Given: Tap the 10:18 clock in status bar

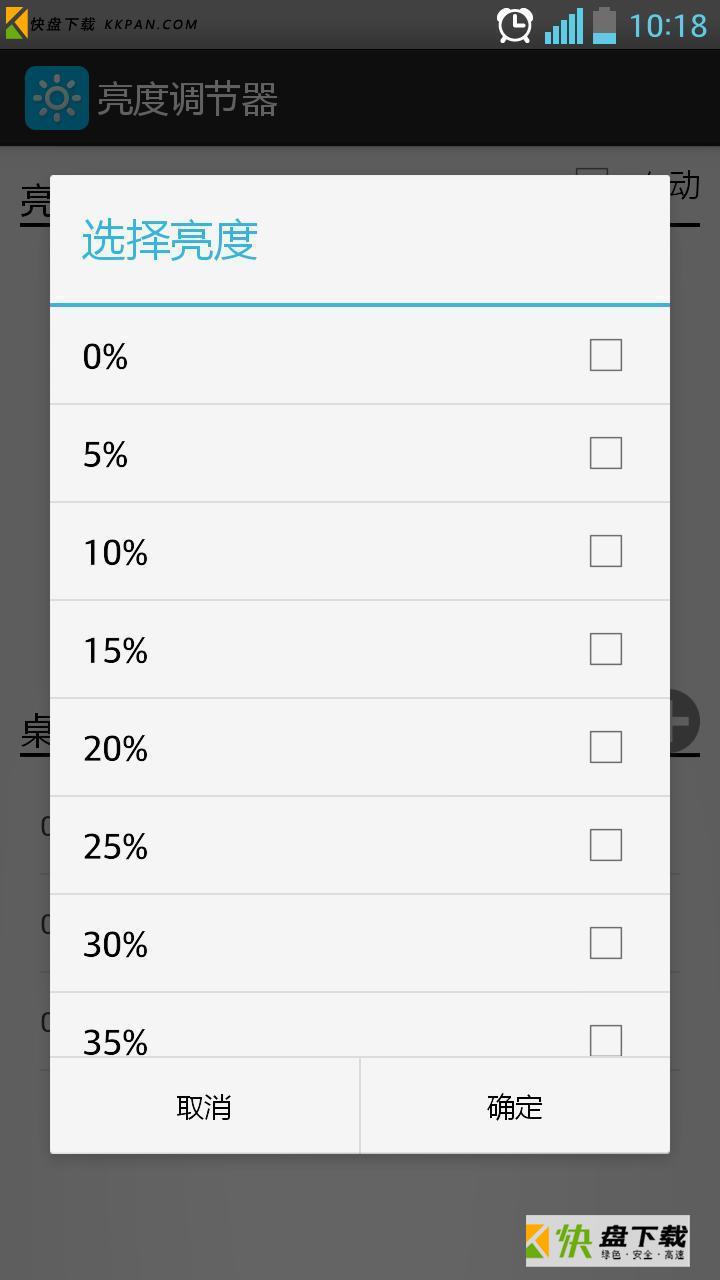Looking at the screenshot, I should click(668, 25).
